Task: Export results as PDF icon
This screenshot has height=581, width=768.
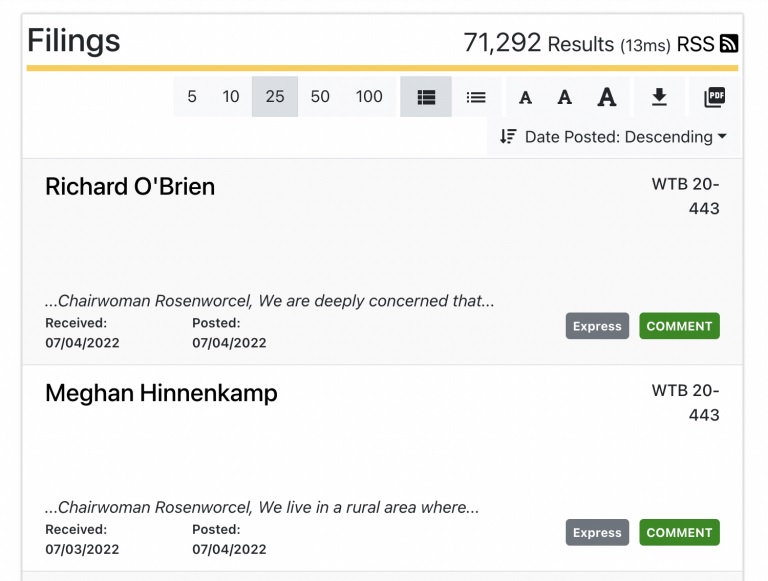Action: 715,97
